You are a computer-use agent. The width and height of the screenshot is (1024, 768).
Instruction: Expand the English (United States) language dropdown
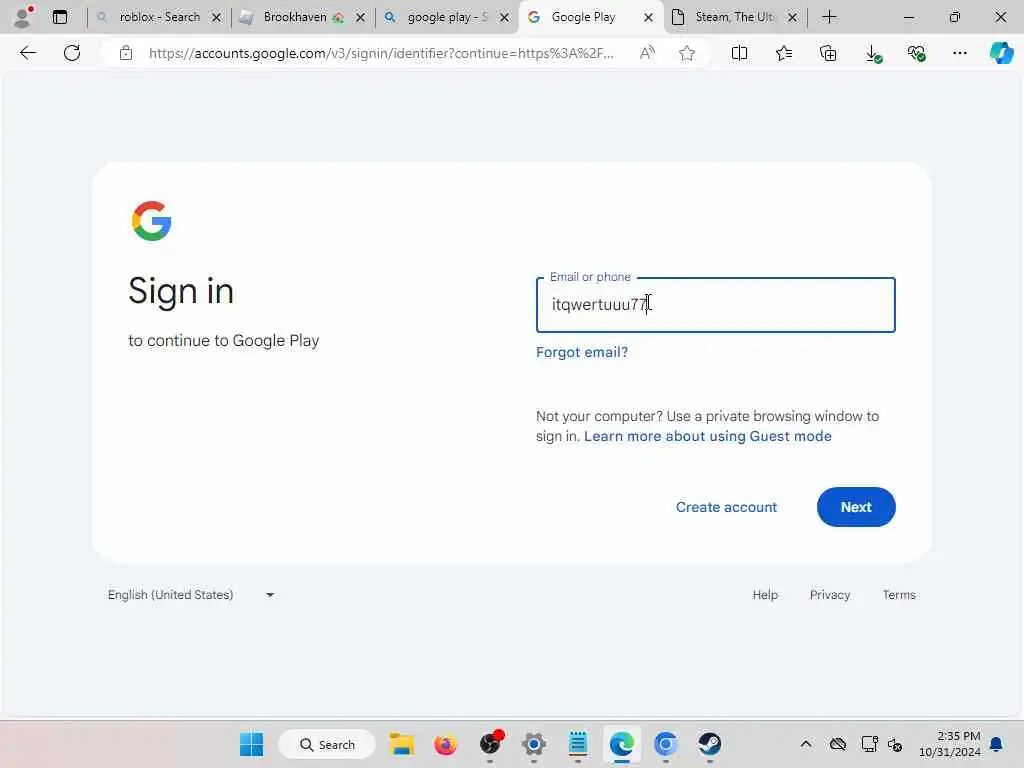click(191, 595)
